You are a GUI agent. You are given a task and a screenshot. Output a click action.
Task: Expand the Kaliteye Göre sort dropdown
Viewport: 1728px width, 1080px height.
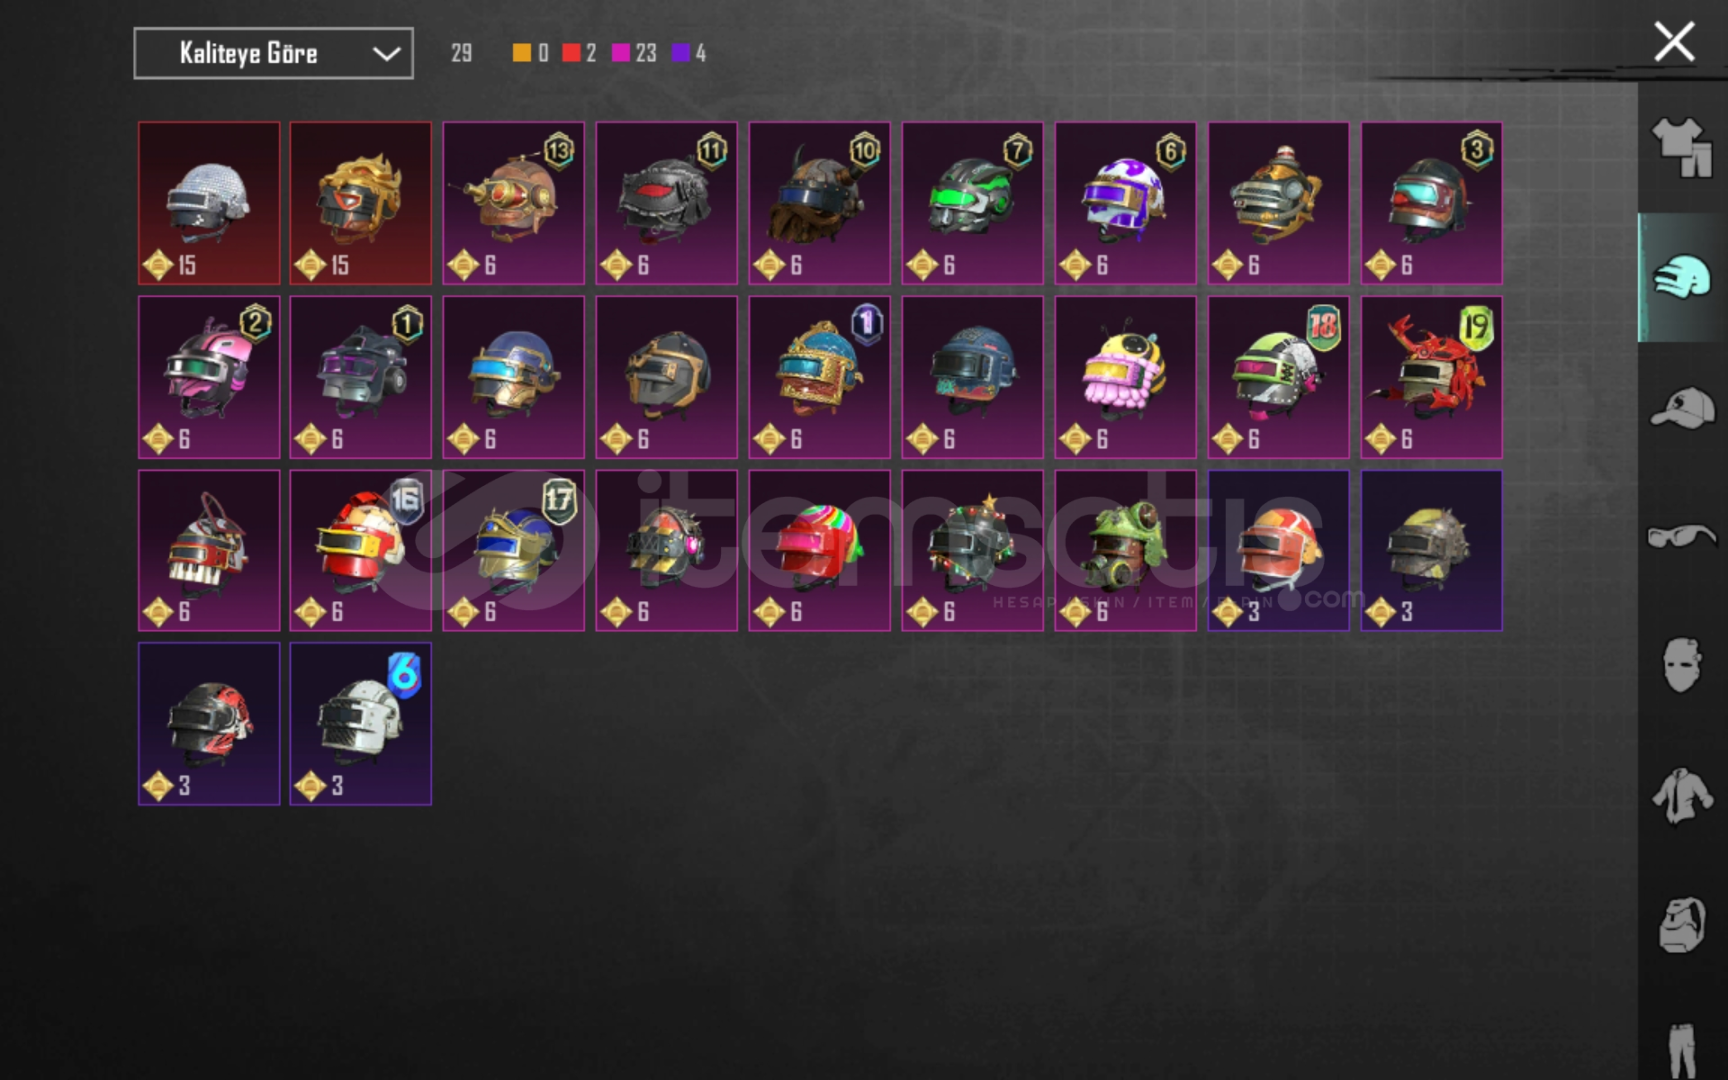[x=273, y=53]
